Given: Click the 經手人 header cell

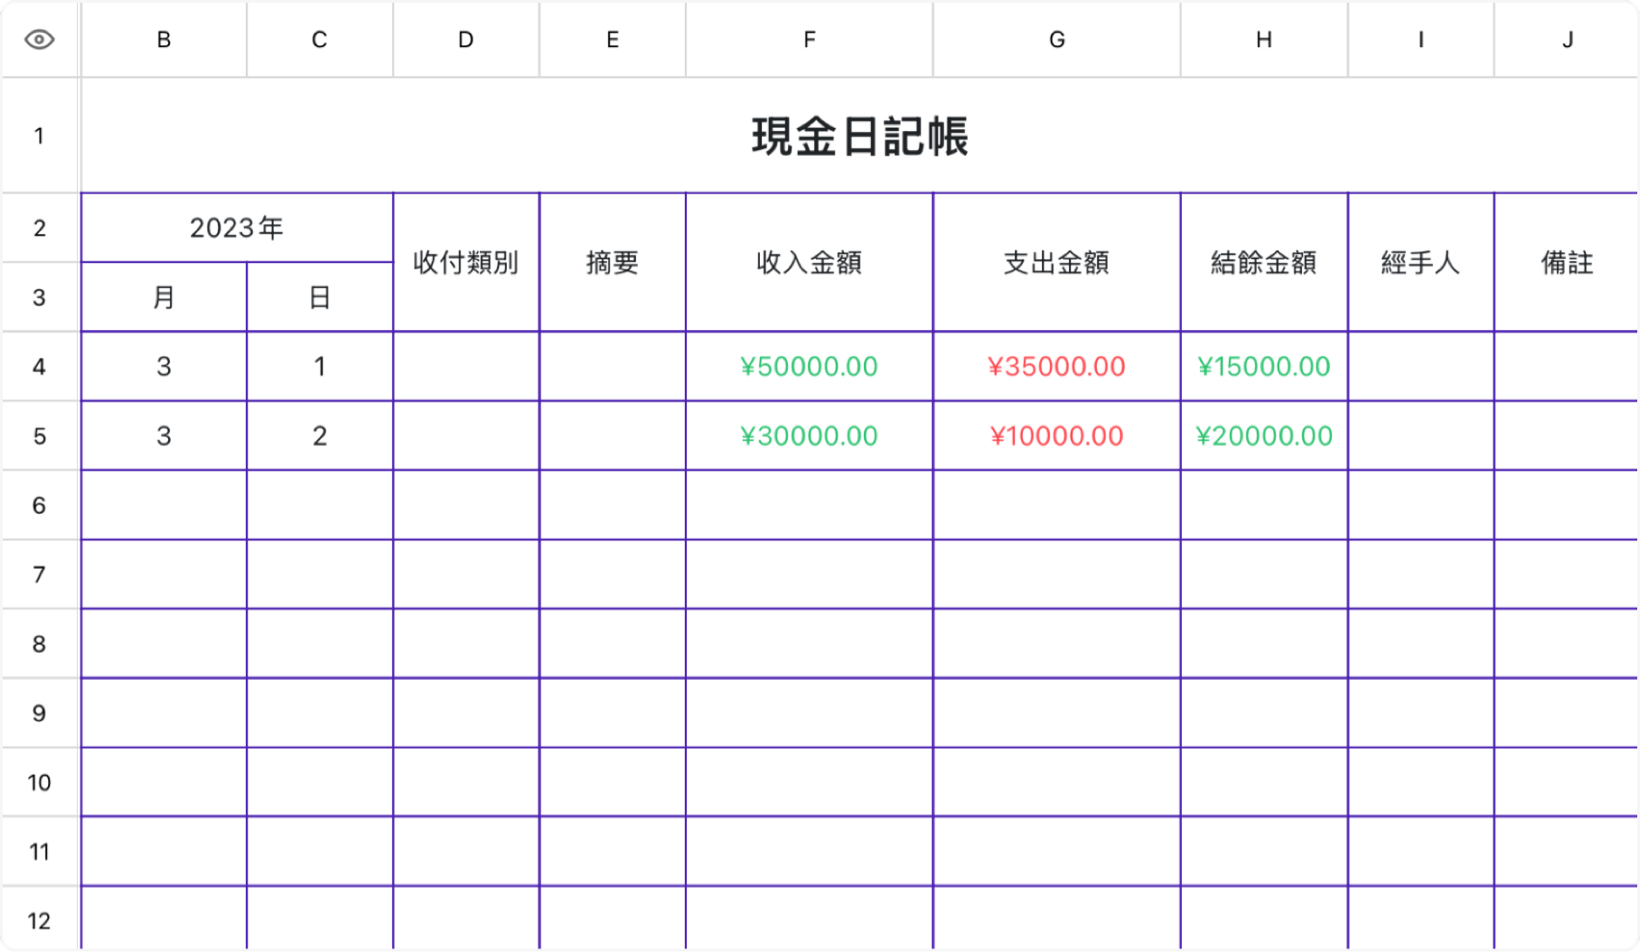Looking at the screenshot, I should (x=1421, y=263).
